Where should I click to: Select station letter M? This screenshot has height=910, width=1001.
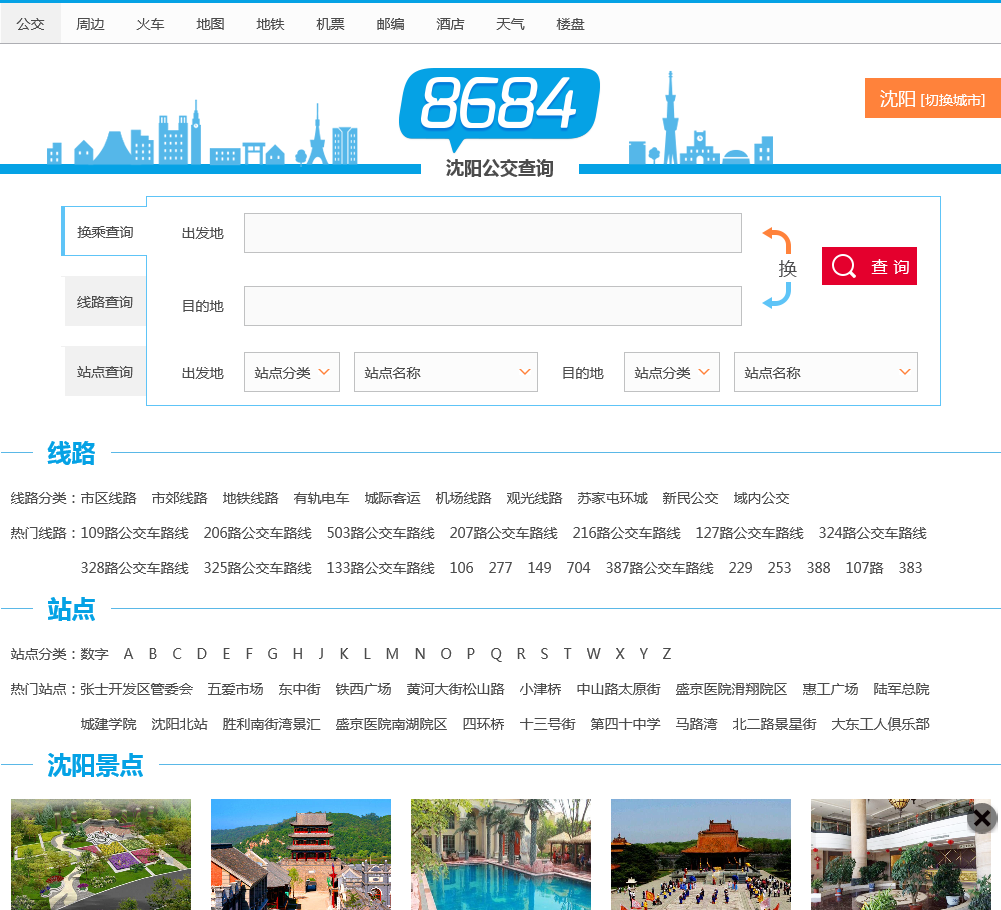[x=392, y=654]
